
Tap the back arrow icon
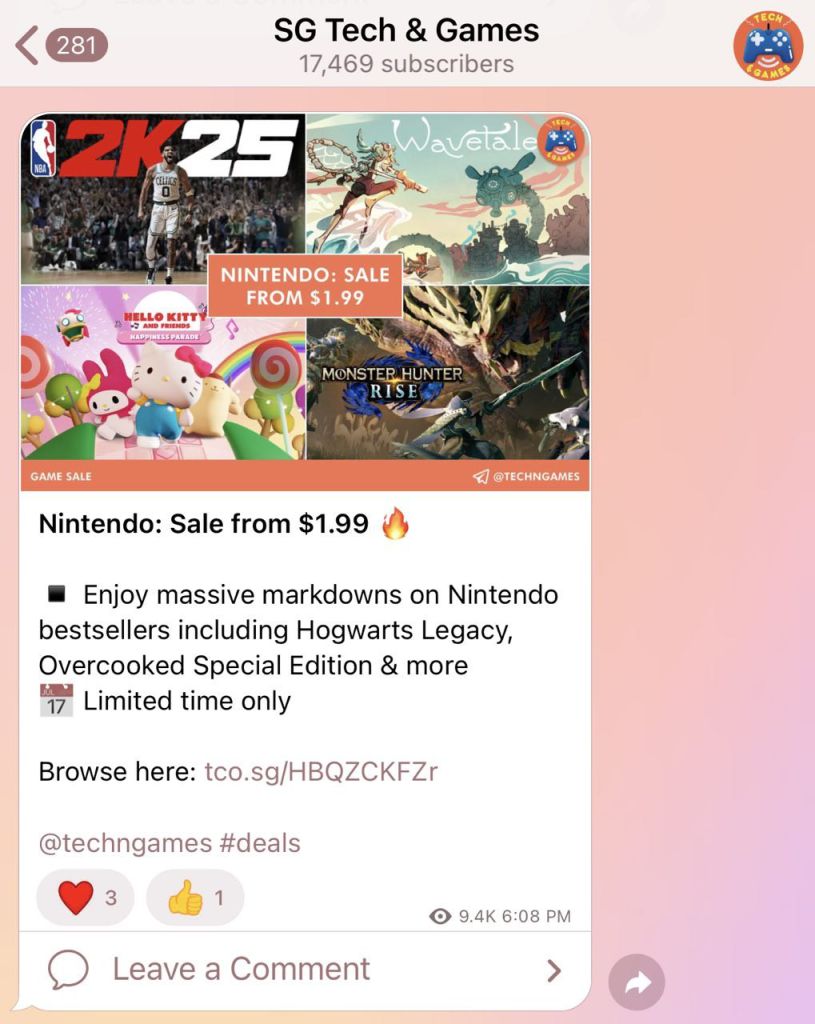(x=26, y=45)
